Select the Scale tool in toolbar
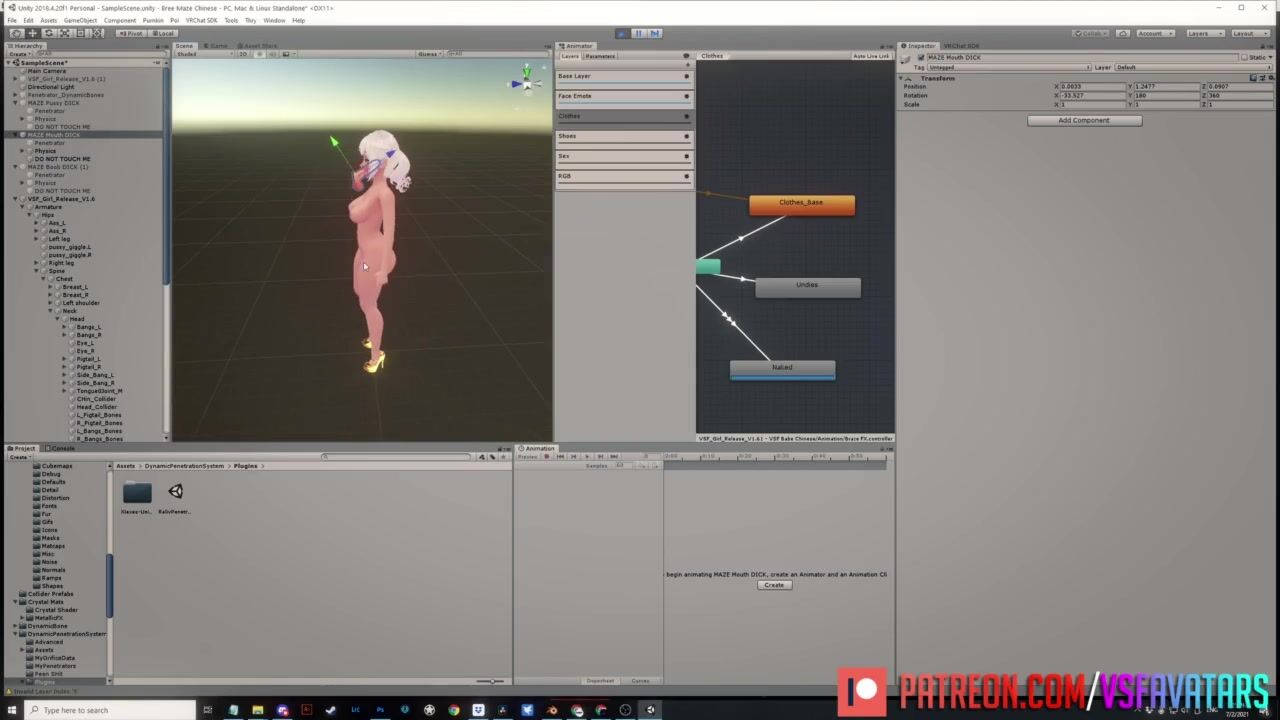The height and width of the screenshot is (720, 1280). (64, 33)
